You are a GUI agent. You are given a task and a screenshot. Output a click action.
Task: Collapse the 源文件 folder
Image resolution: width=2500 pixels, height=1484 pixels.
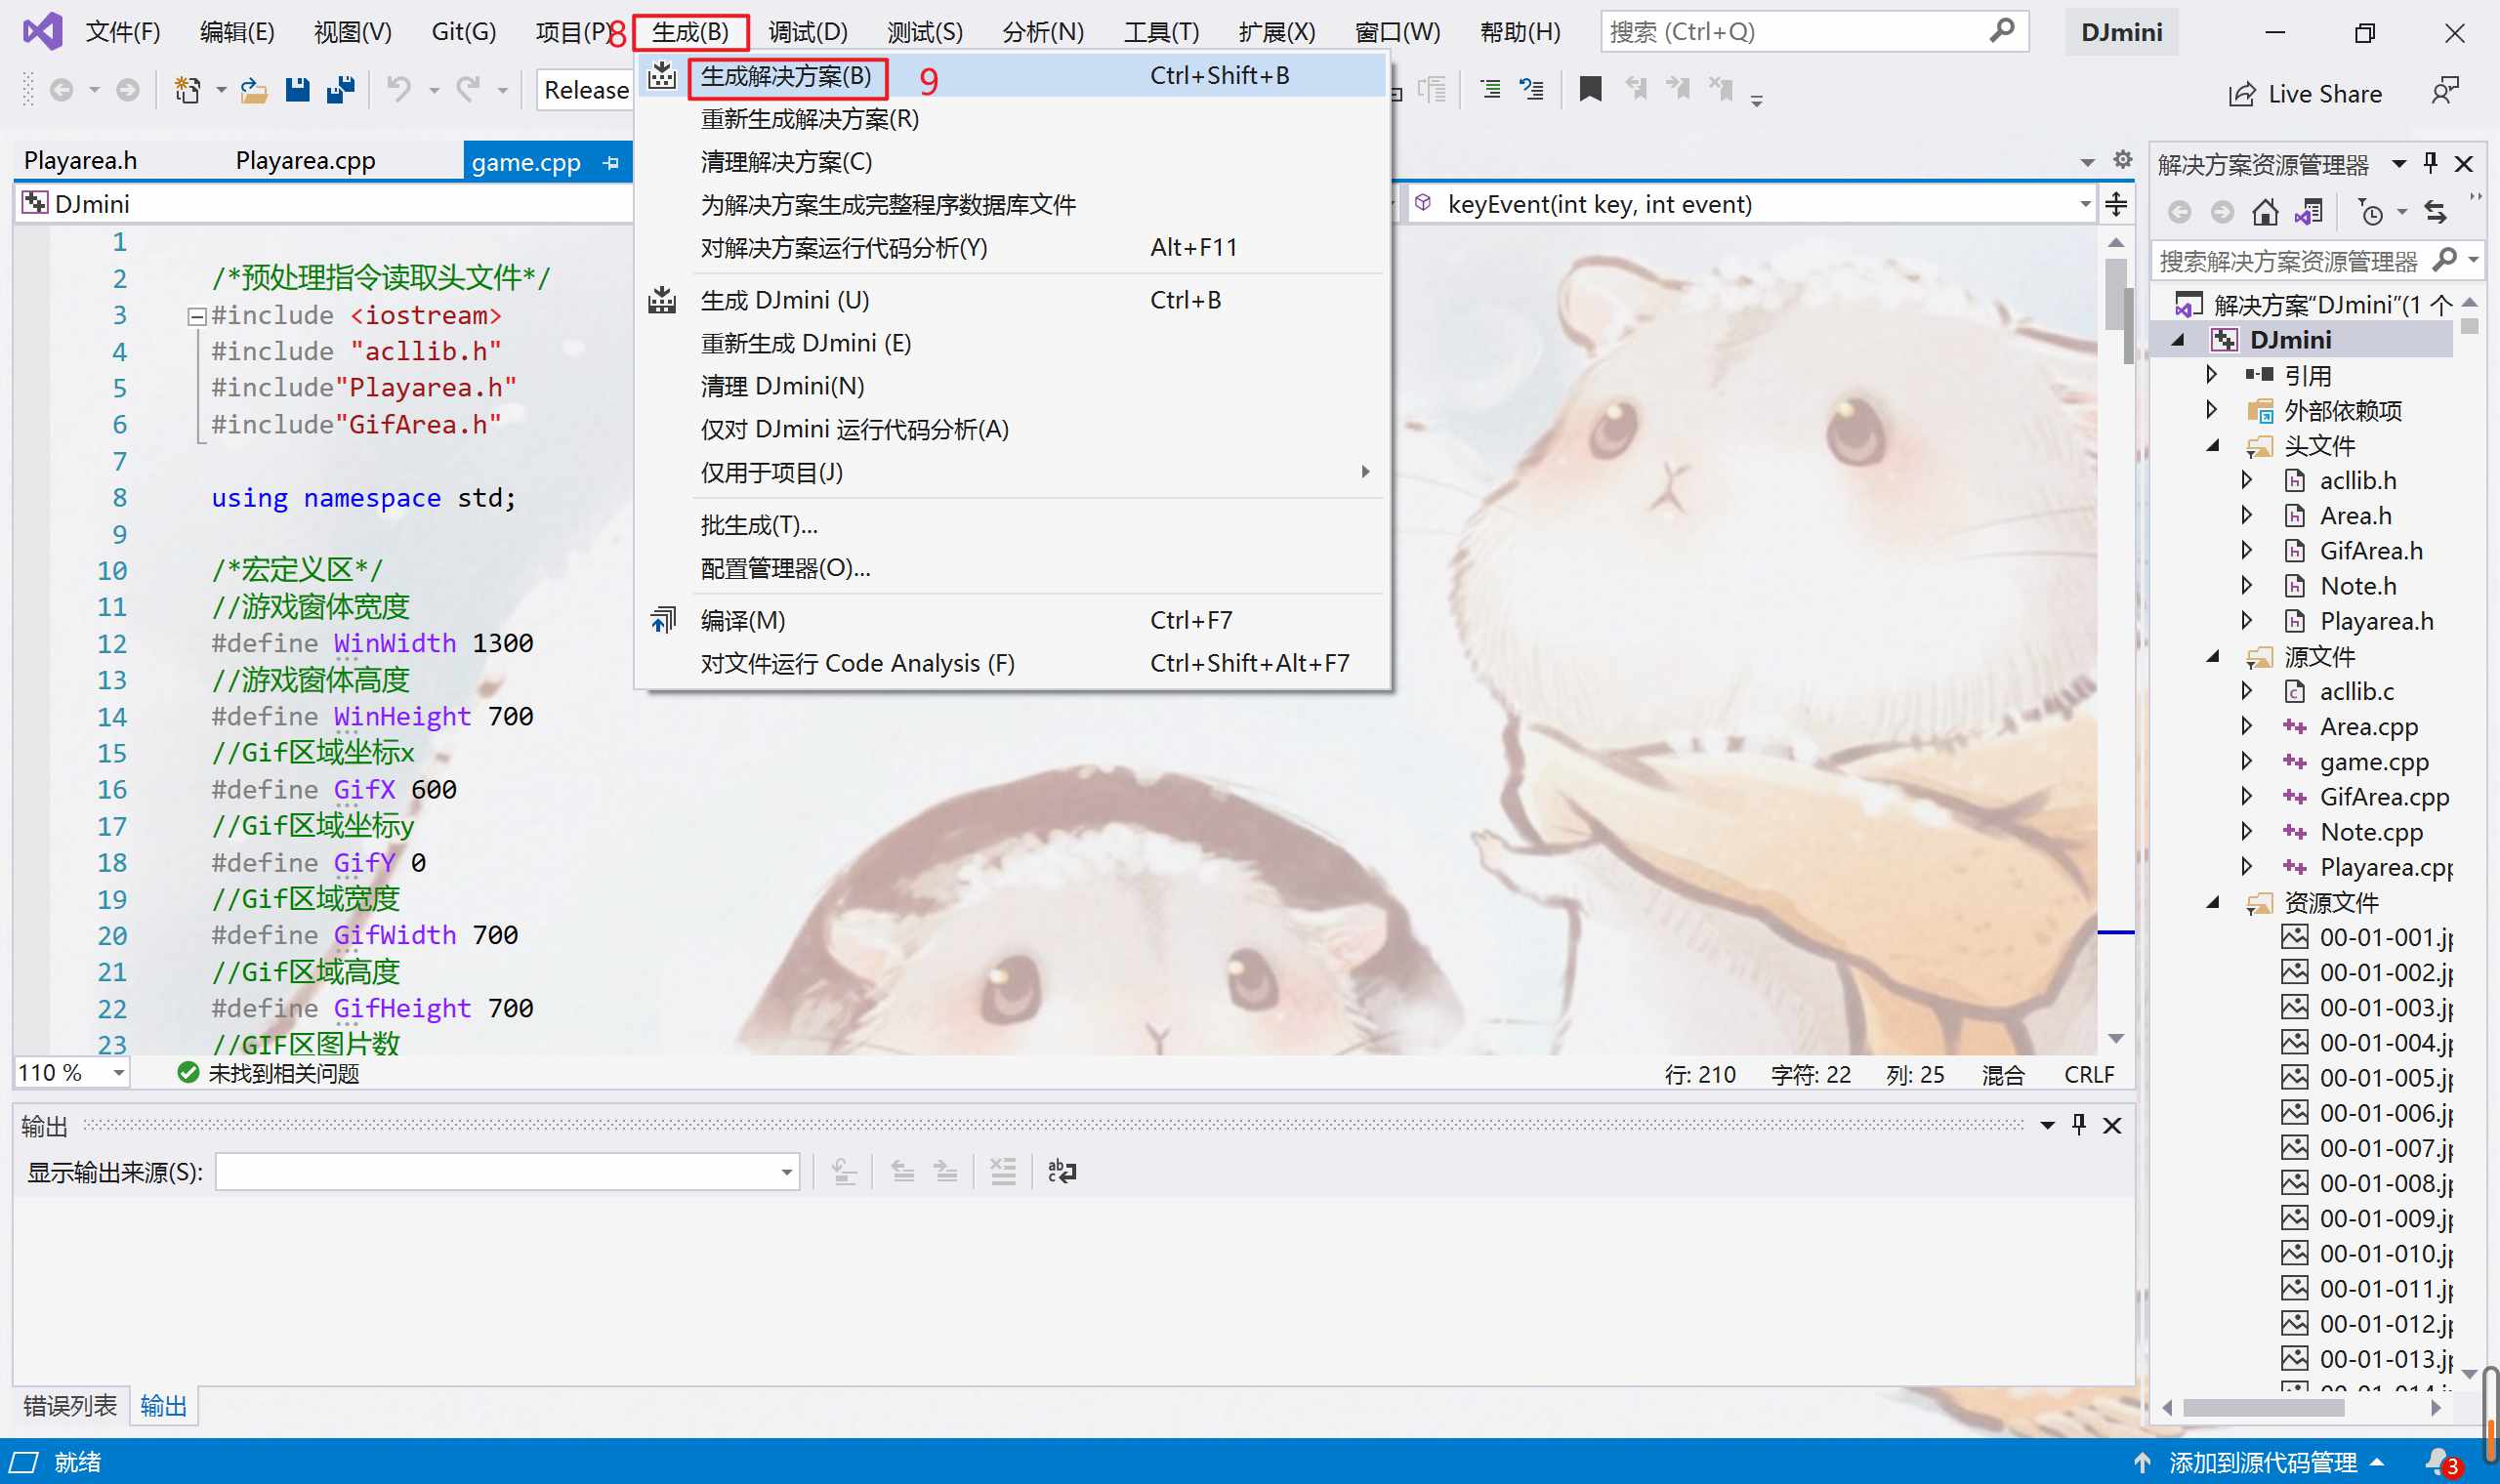[x=2213, y=657]
